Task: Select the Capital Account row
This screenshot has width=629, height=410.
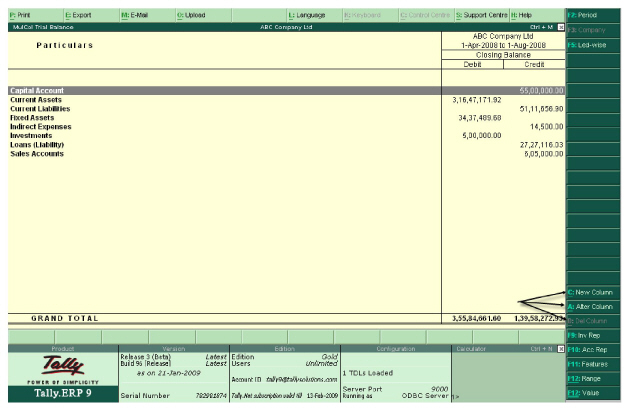Action: (x=286, y=91)
